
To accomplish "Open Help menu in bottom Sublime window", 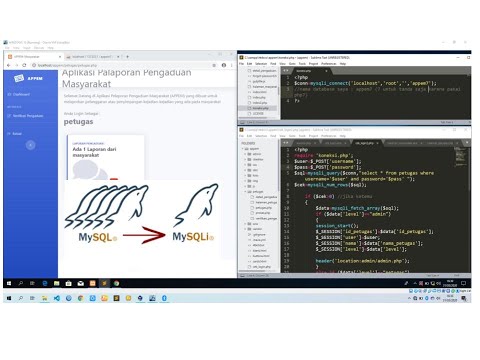I will tap(343, 136).
